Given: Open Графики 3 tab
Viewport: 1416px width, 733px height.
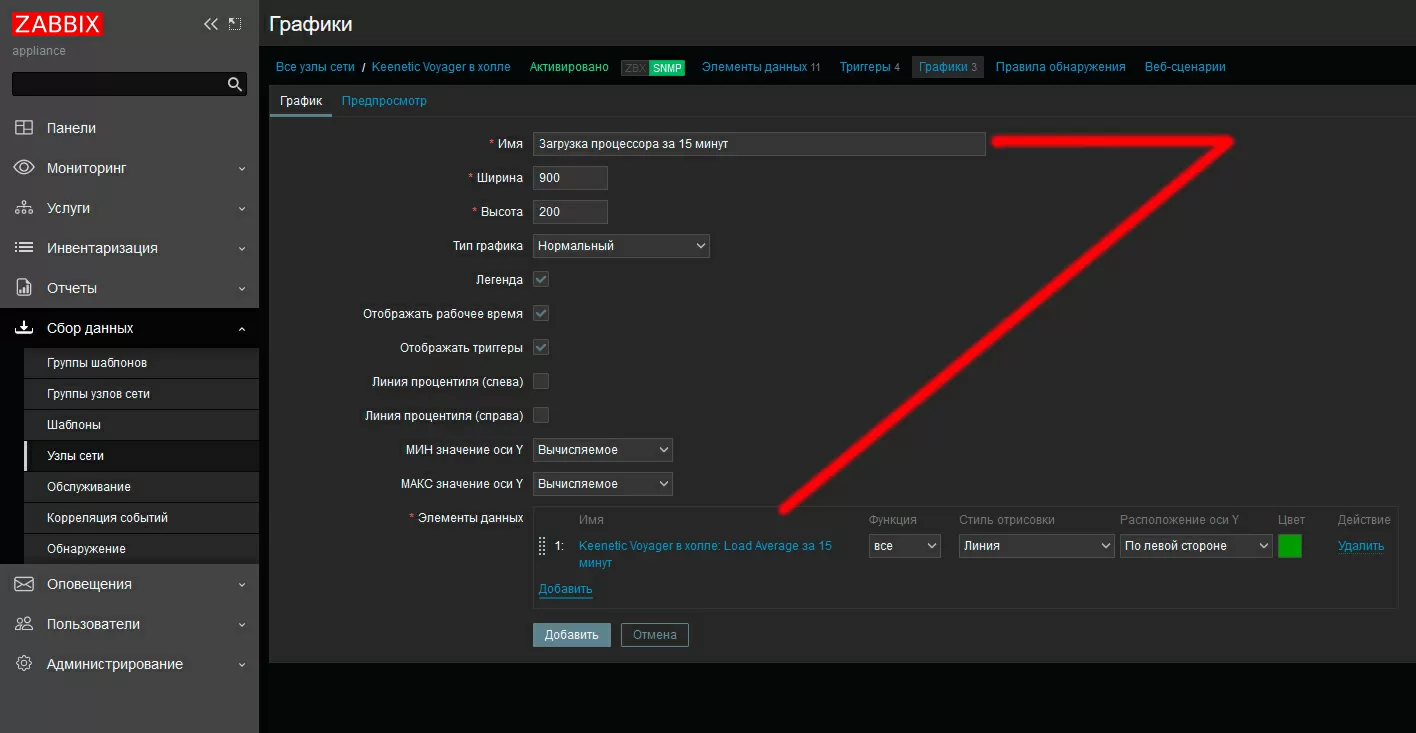Looking at the screenshot, I should [948, 67].
